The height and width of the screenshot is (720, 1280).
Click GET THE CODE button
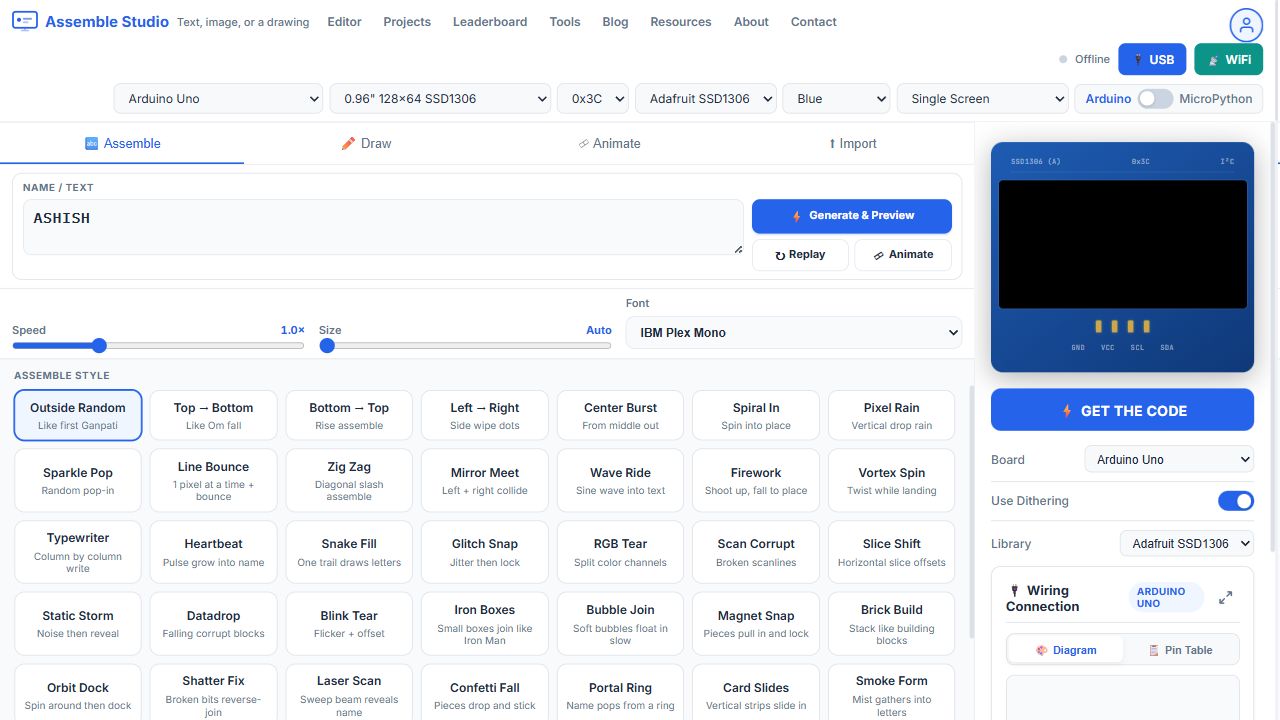1122,410
